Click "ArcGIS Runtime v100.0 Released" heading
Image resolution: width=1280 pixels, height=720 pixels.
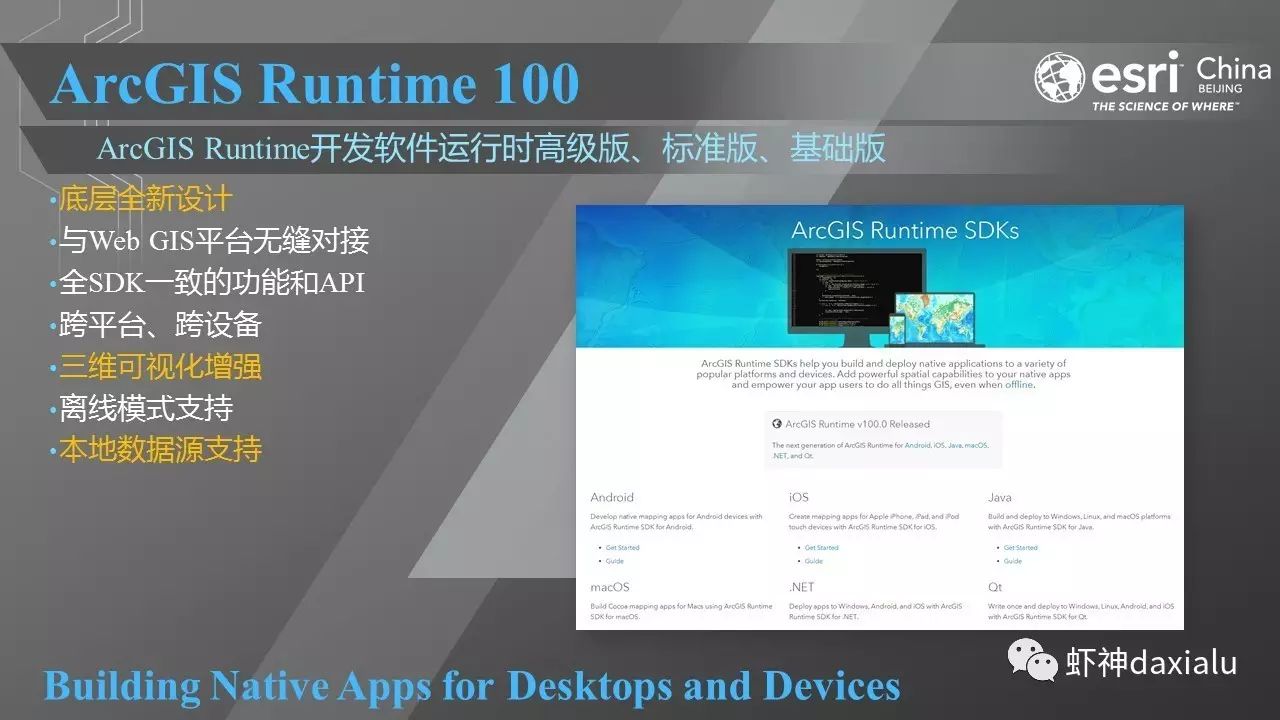coord(857,424)
